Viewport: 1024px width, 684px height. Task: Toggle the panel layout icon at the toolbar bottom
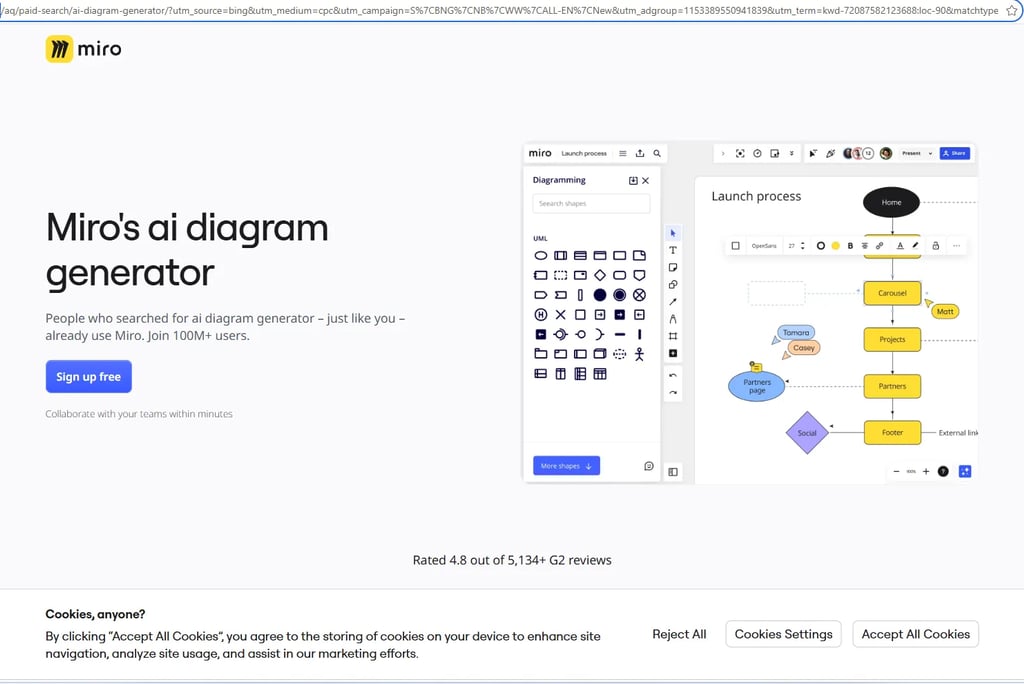(x=673, y=472)
